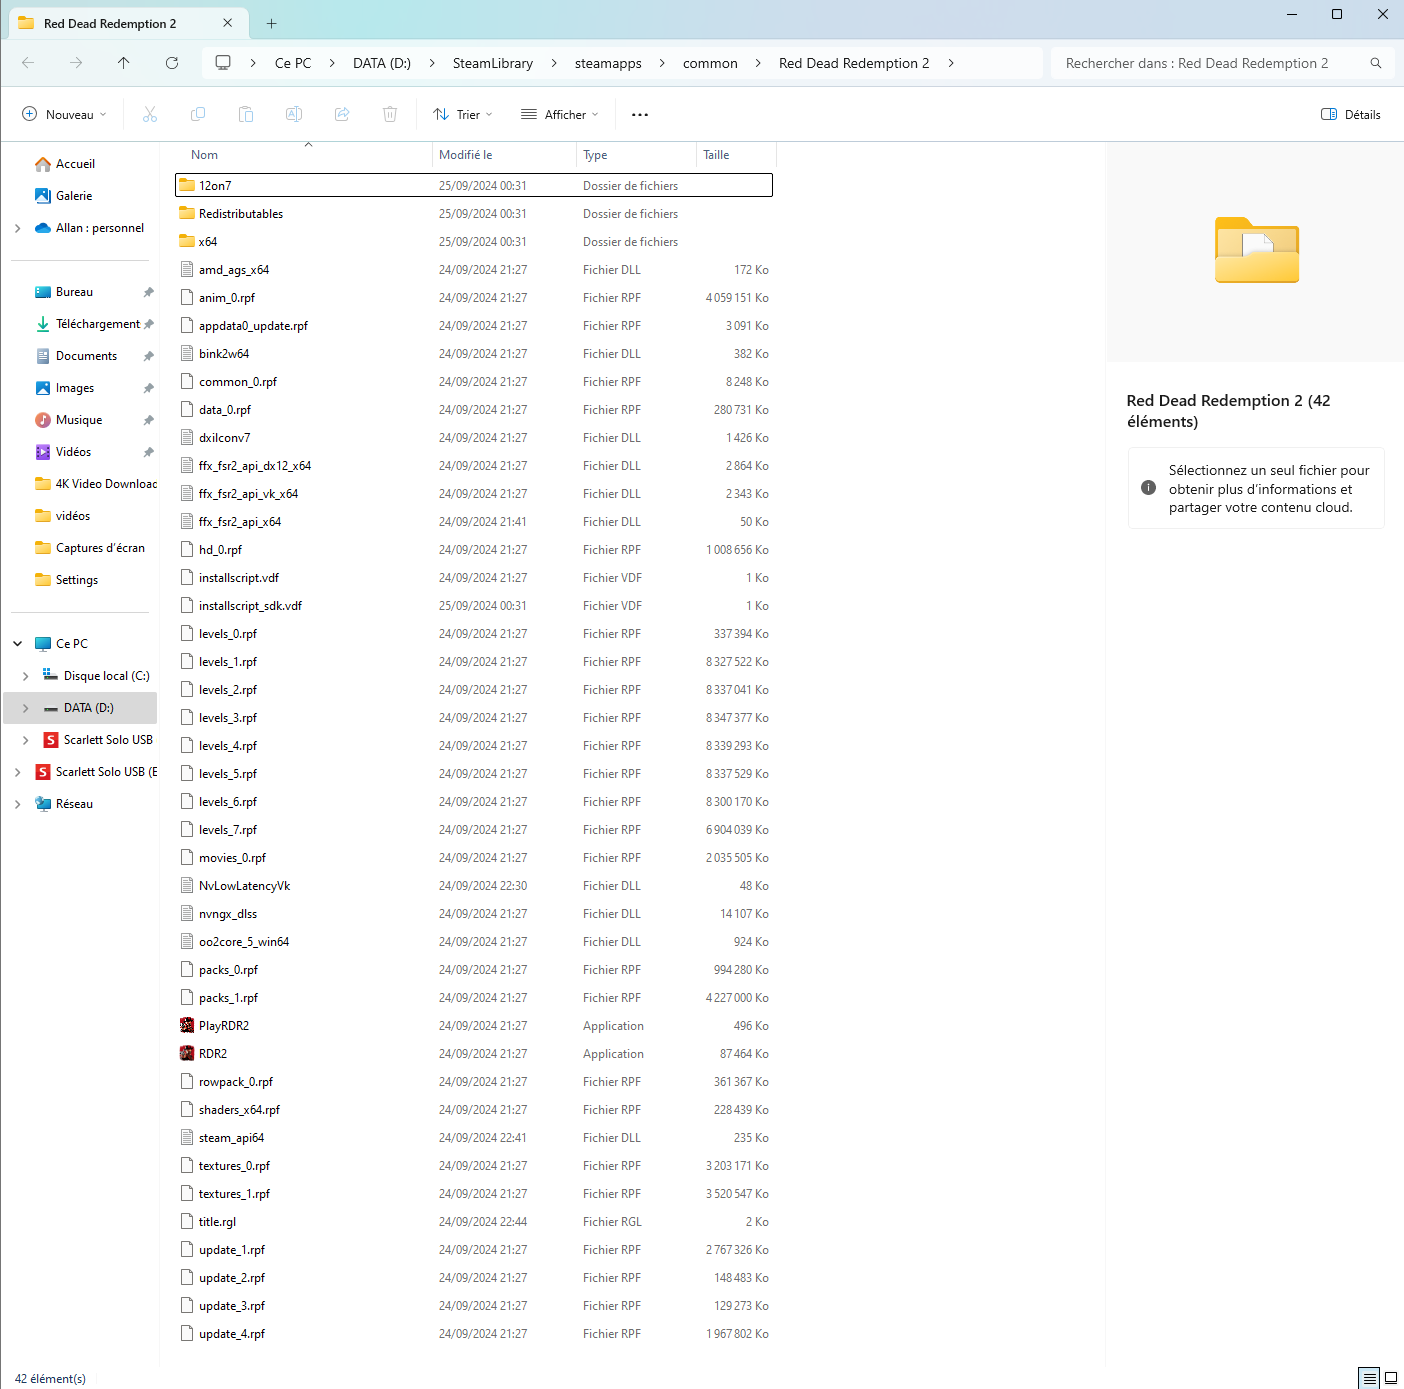Screen dimensions: 1404x1389
Task: Select file levels_4.rpf
Action: (474, 745)
